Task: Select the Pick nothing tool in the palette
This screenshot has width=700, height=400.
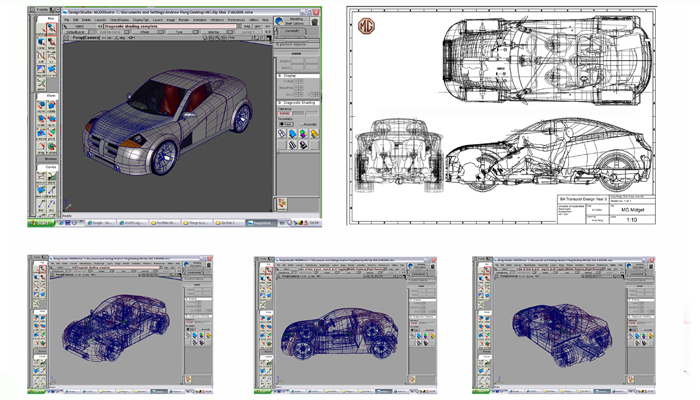Action: (41, 29)
